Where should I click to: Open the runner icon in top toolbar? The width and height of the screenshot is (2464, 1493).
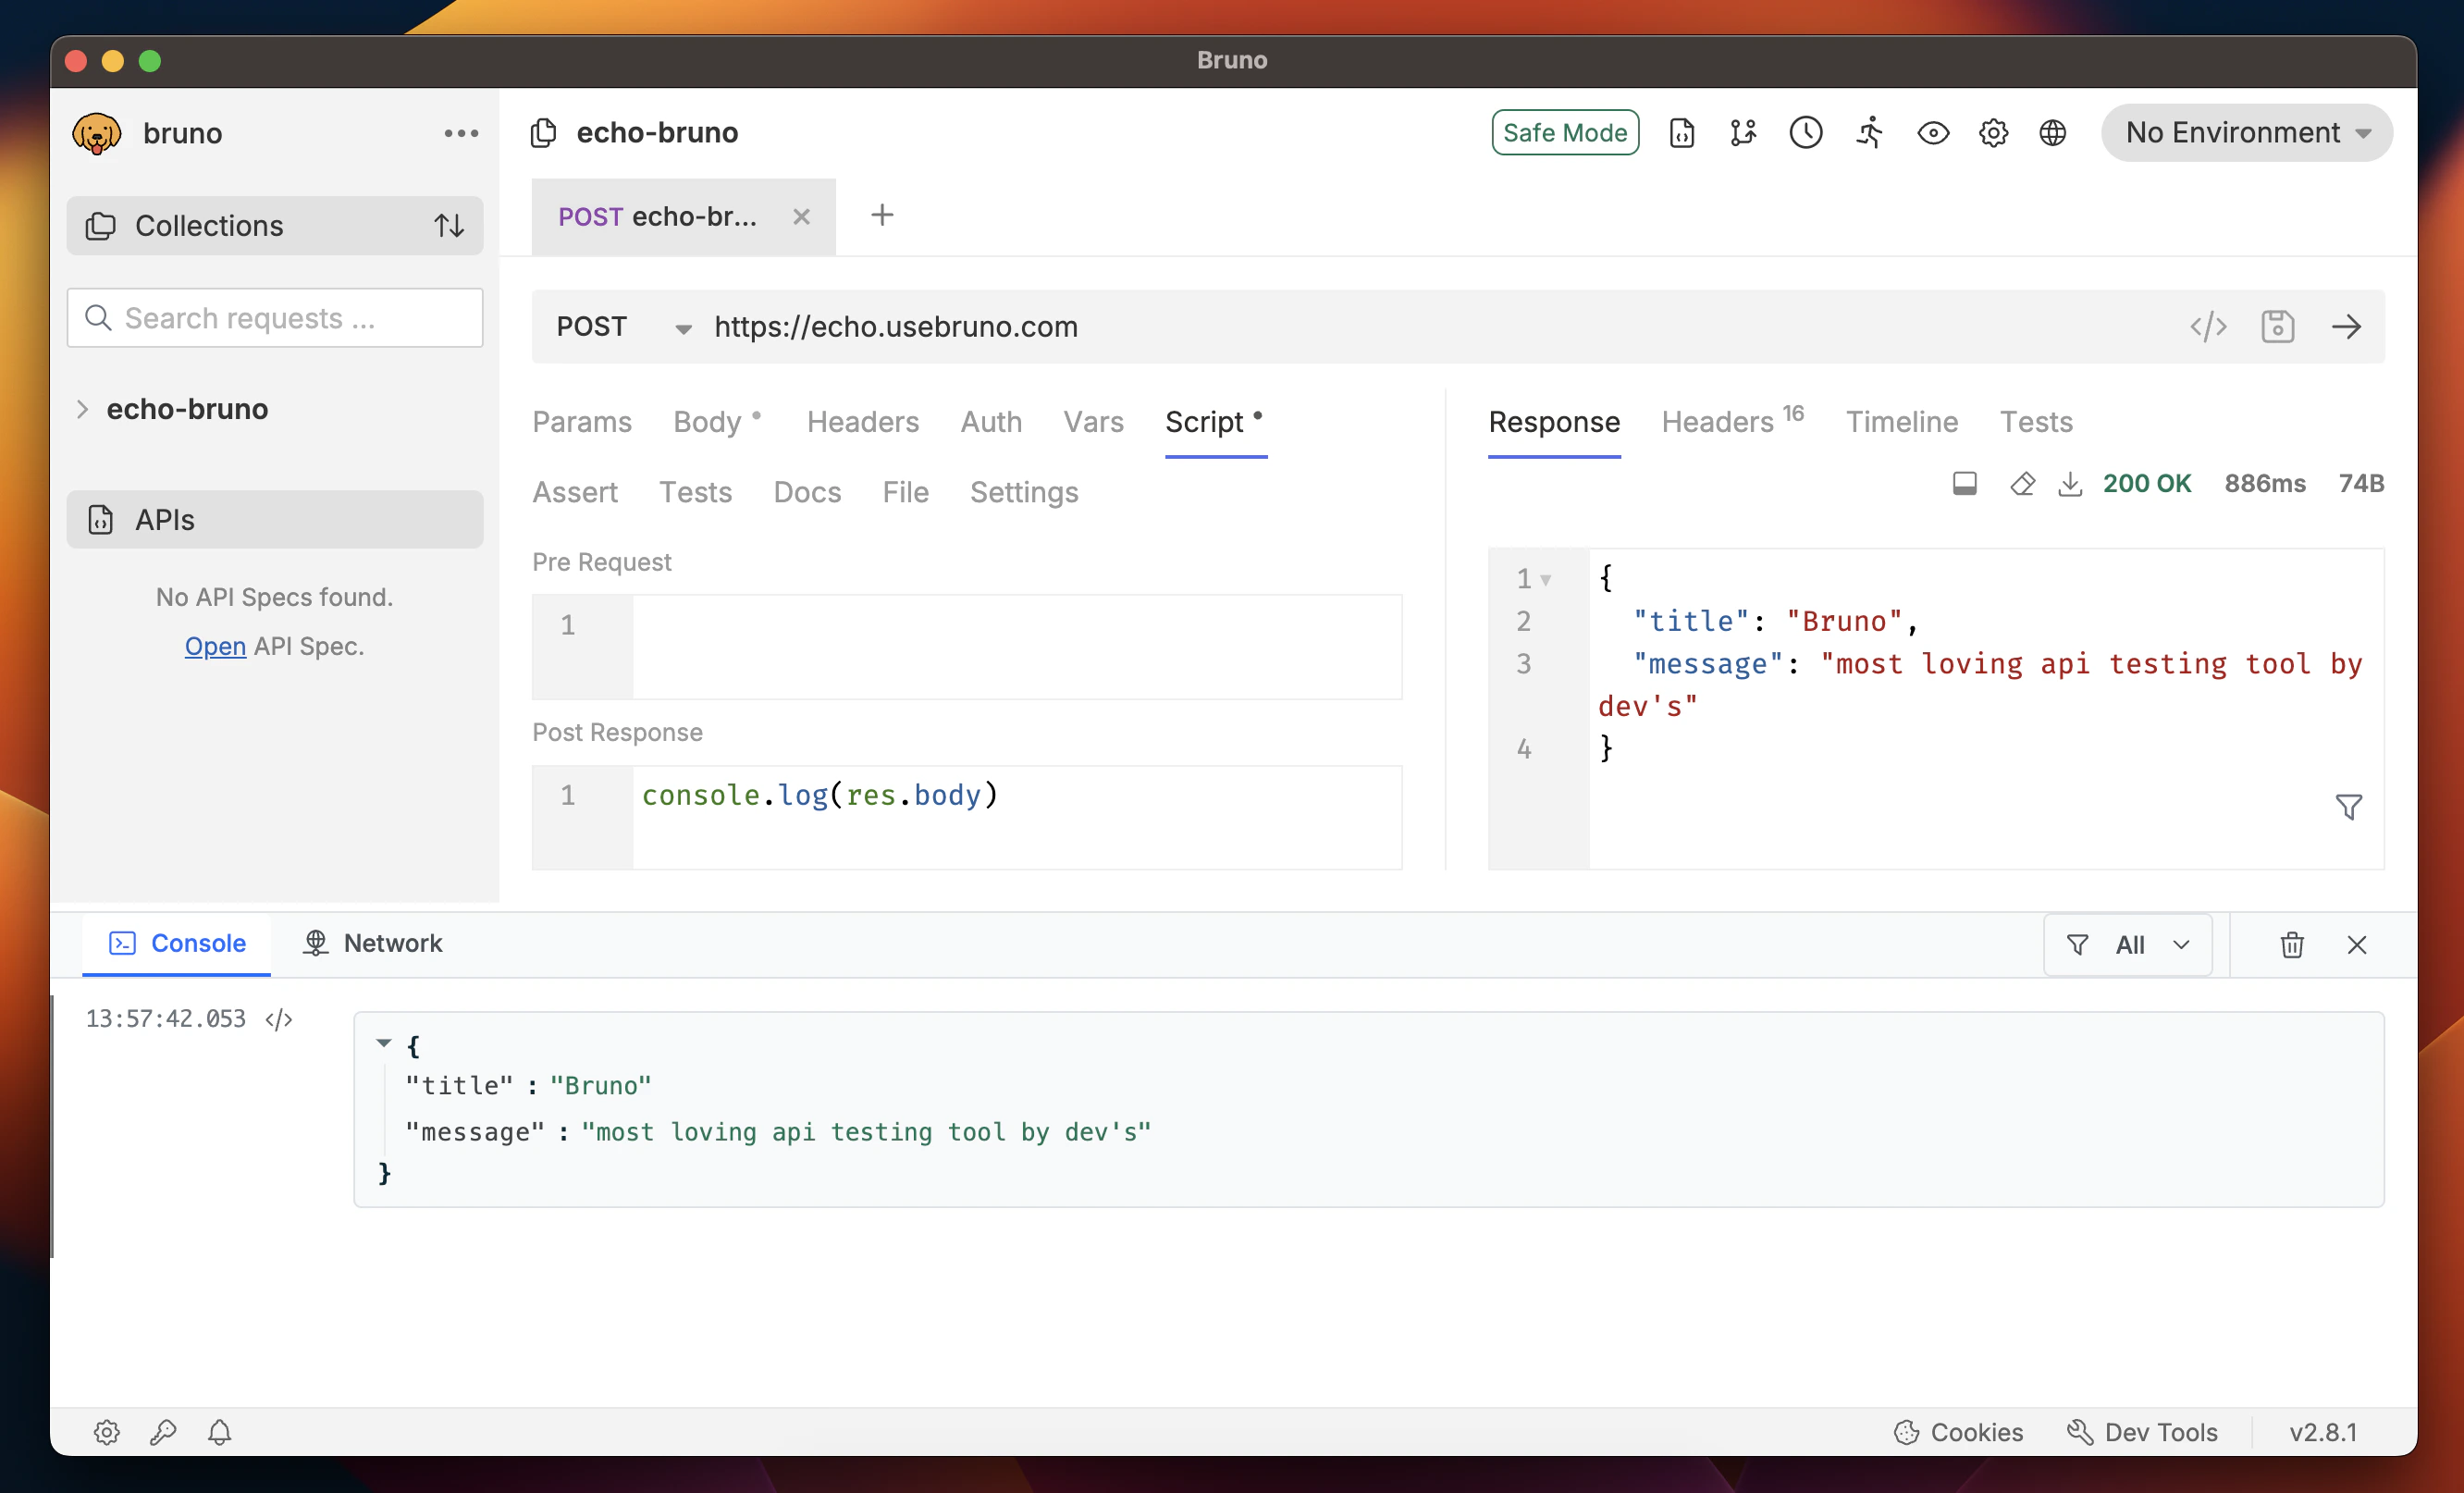1869,133
